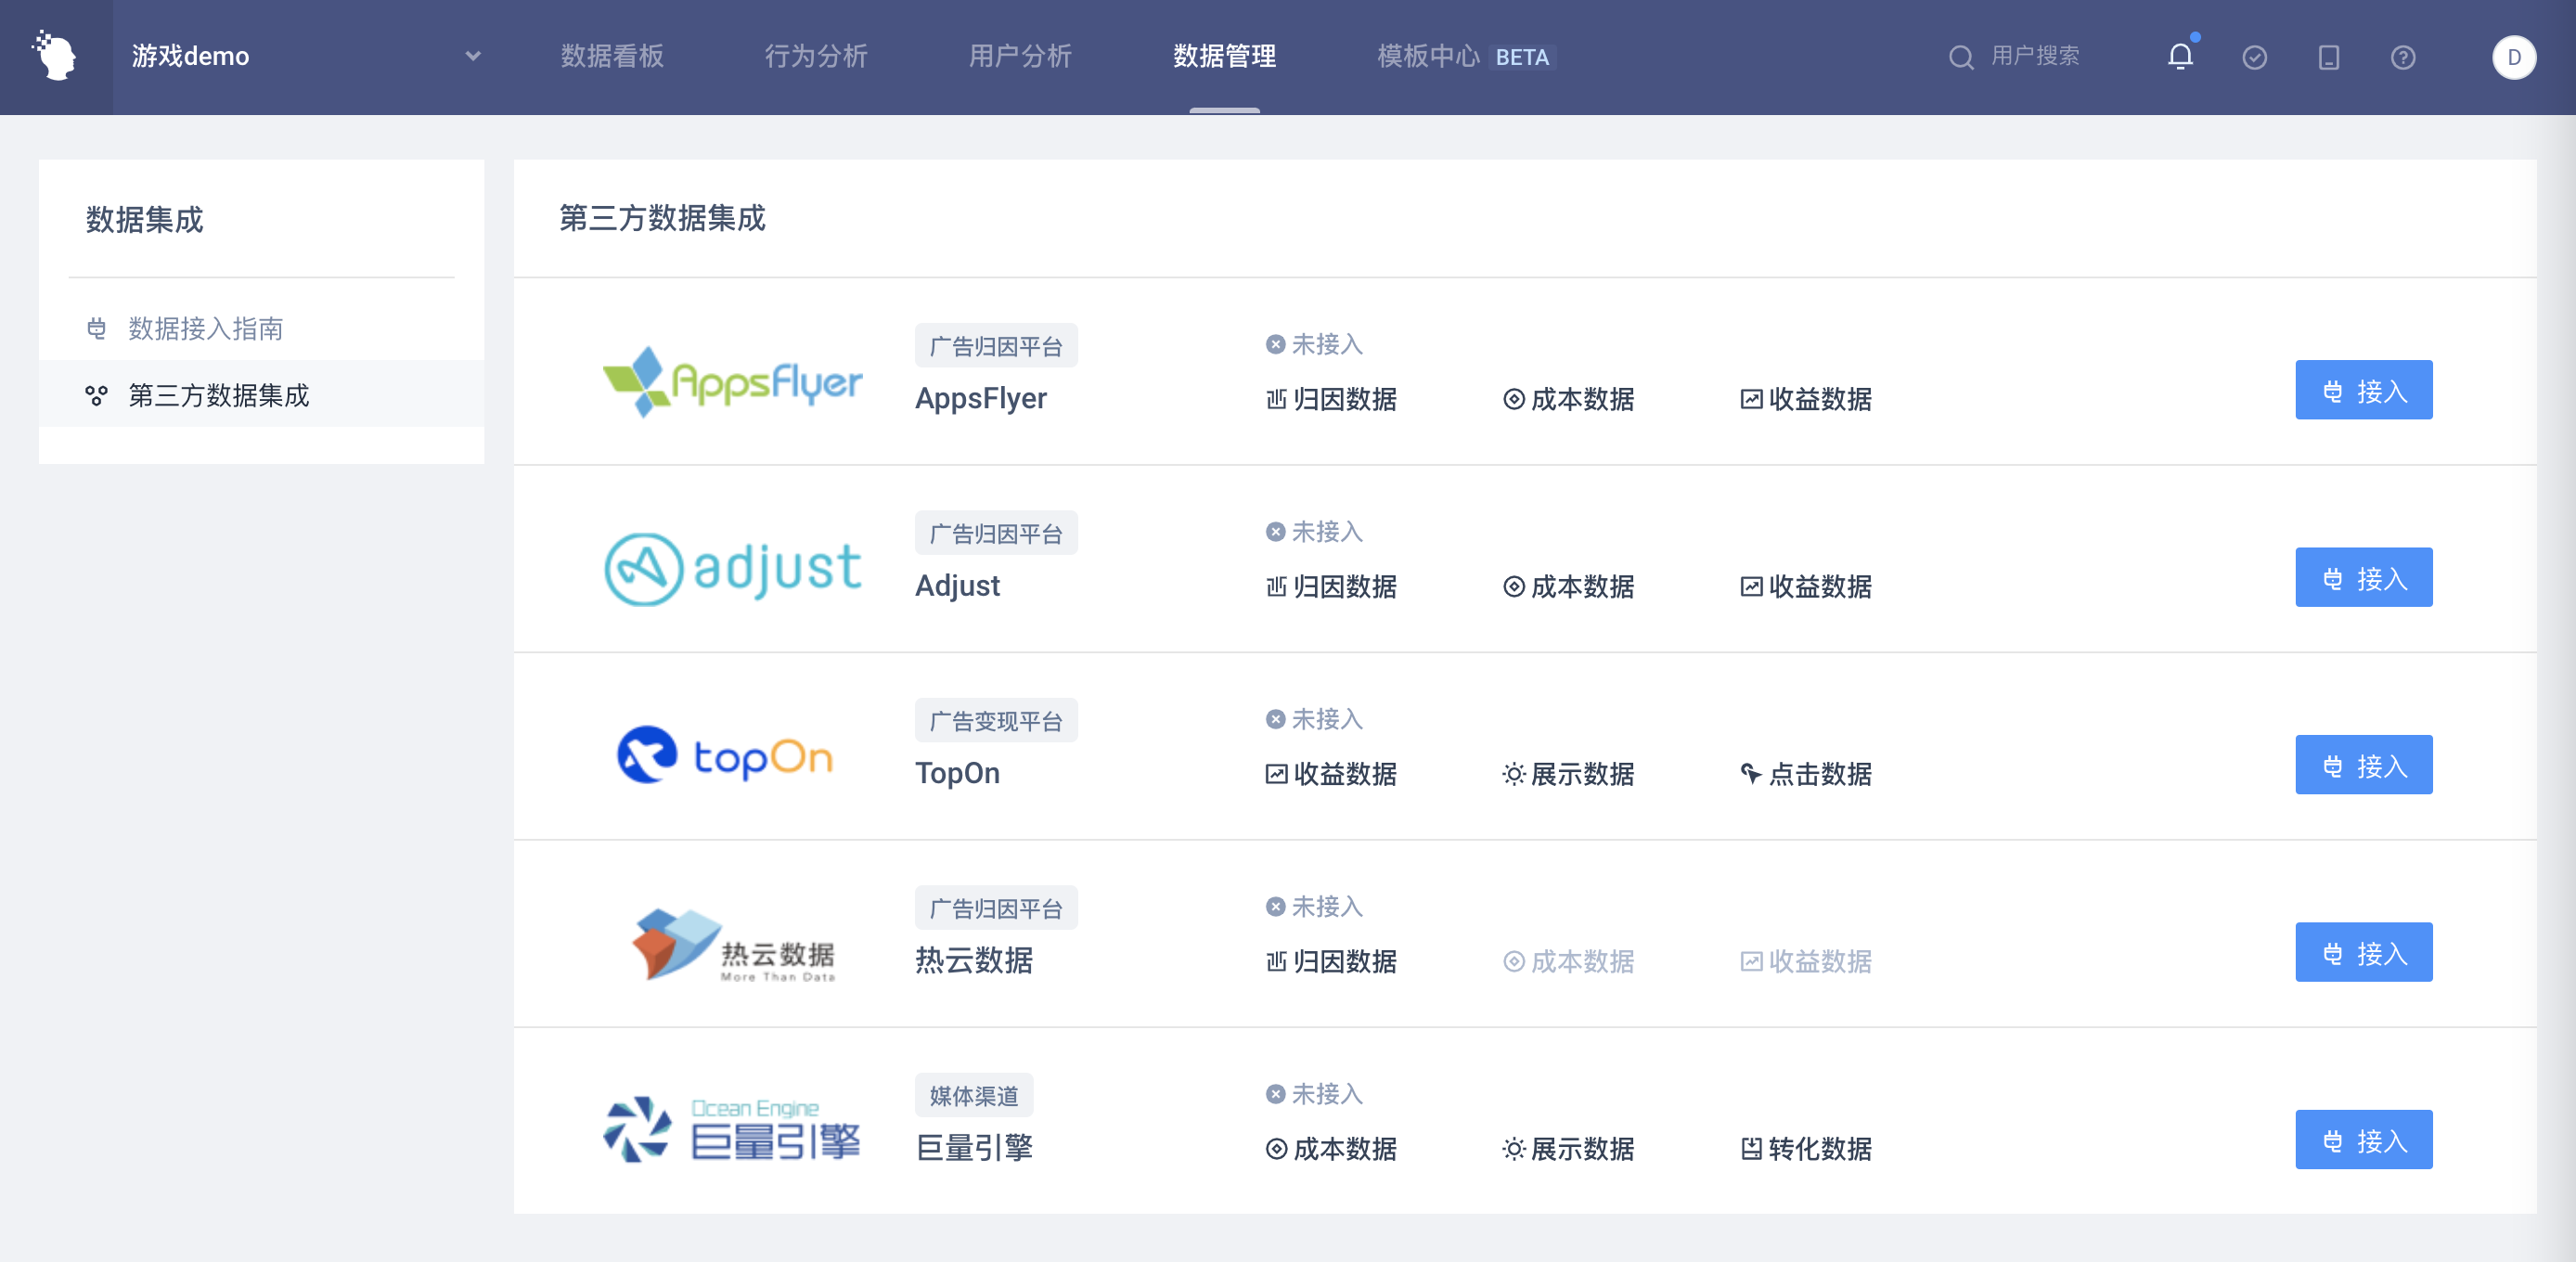Focus the 用户搜索 search field
The width and height of the screenshot is (2576, 1262).
point(2034,56)
